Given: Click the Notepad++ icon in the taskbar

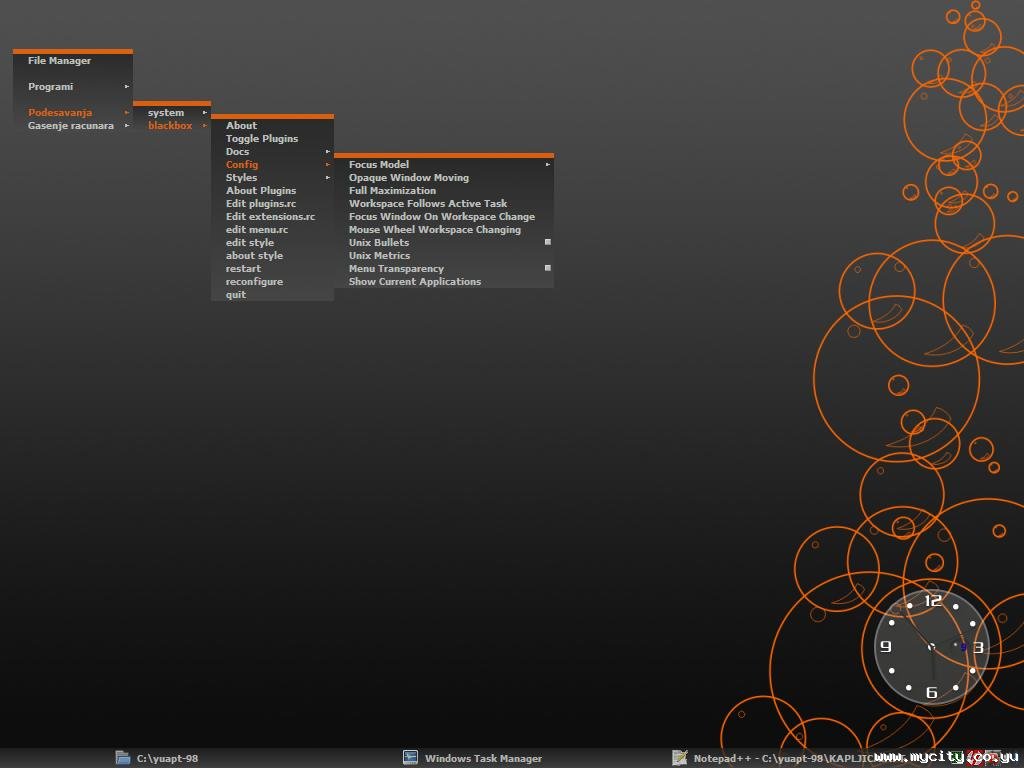Looking at the screenshot, I should point(680,758).
